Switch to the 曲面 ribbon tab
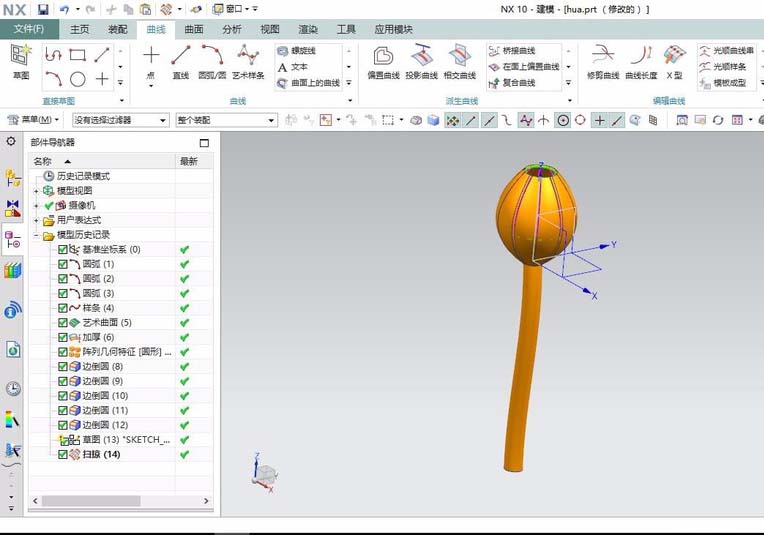 pos(193,29)
